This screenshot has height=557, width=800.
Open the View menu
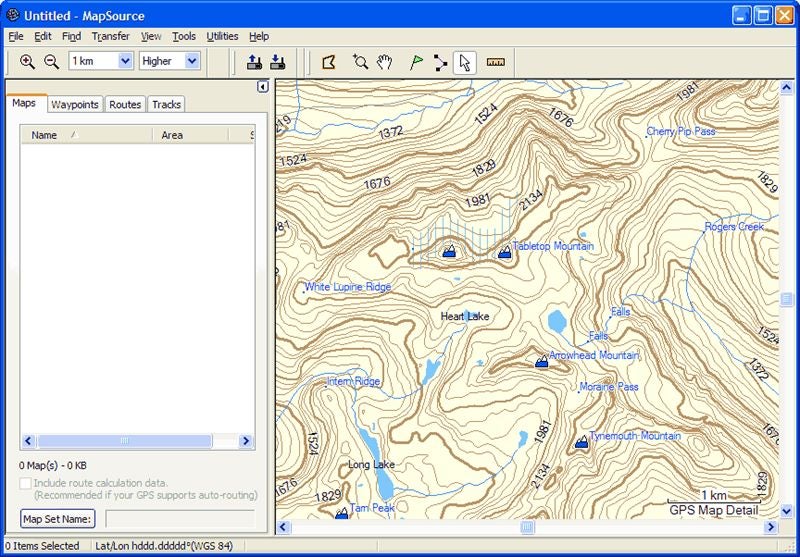(151, 36)
